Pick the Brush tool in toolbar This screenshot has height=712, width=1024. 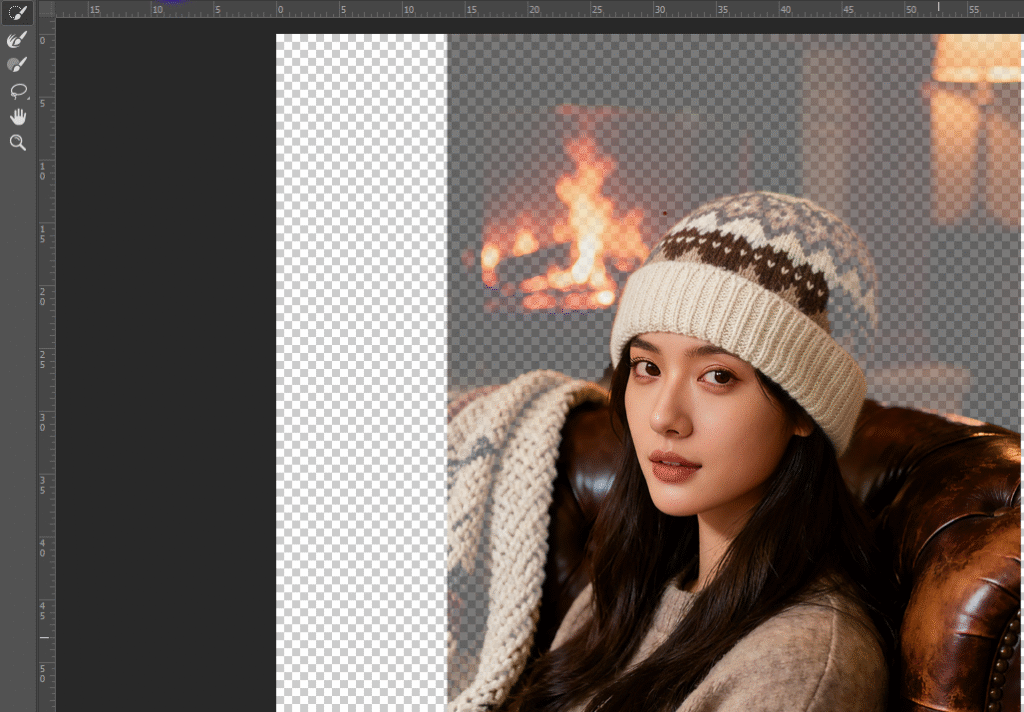(17, 65)
